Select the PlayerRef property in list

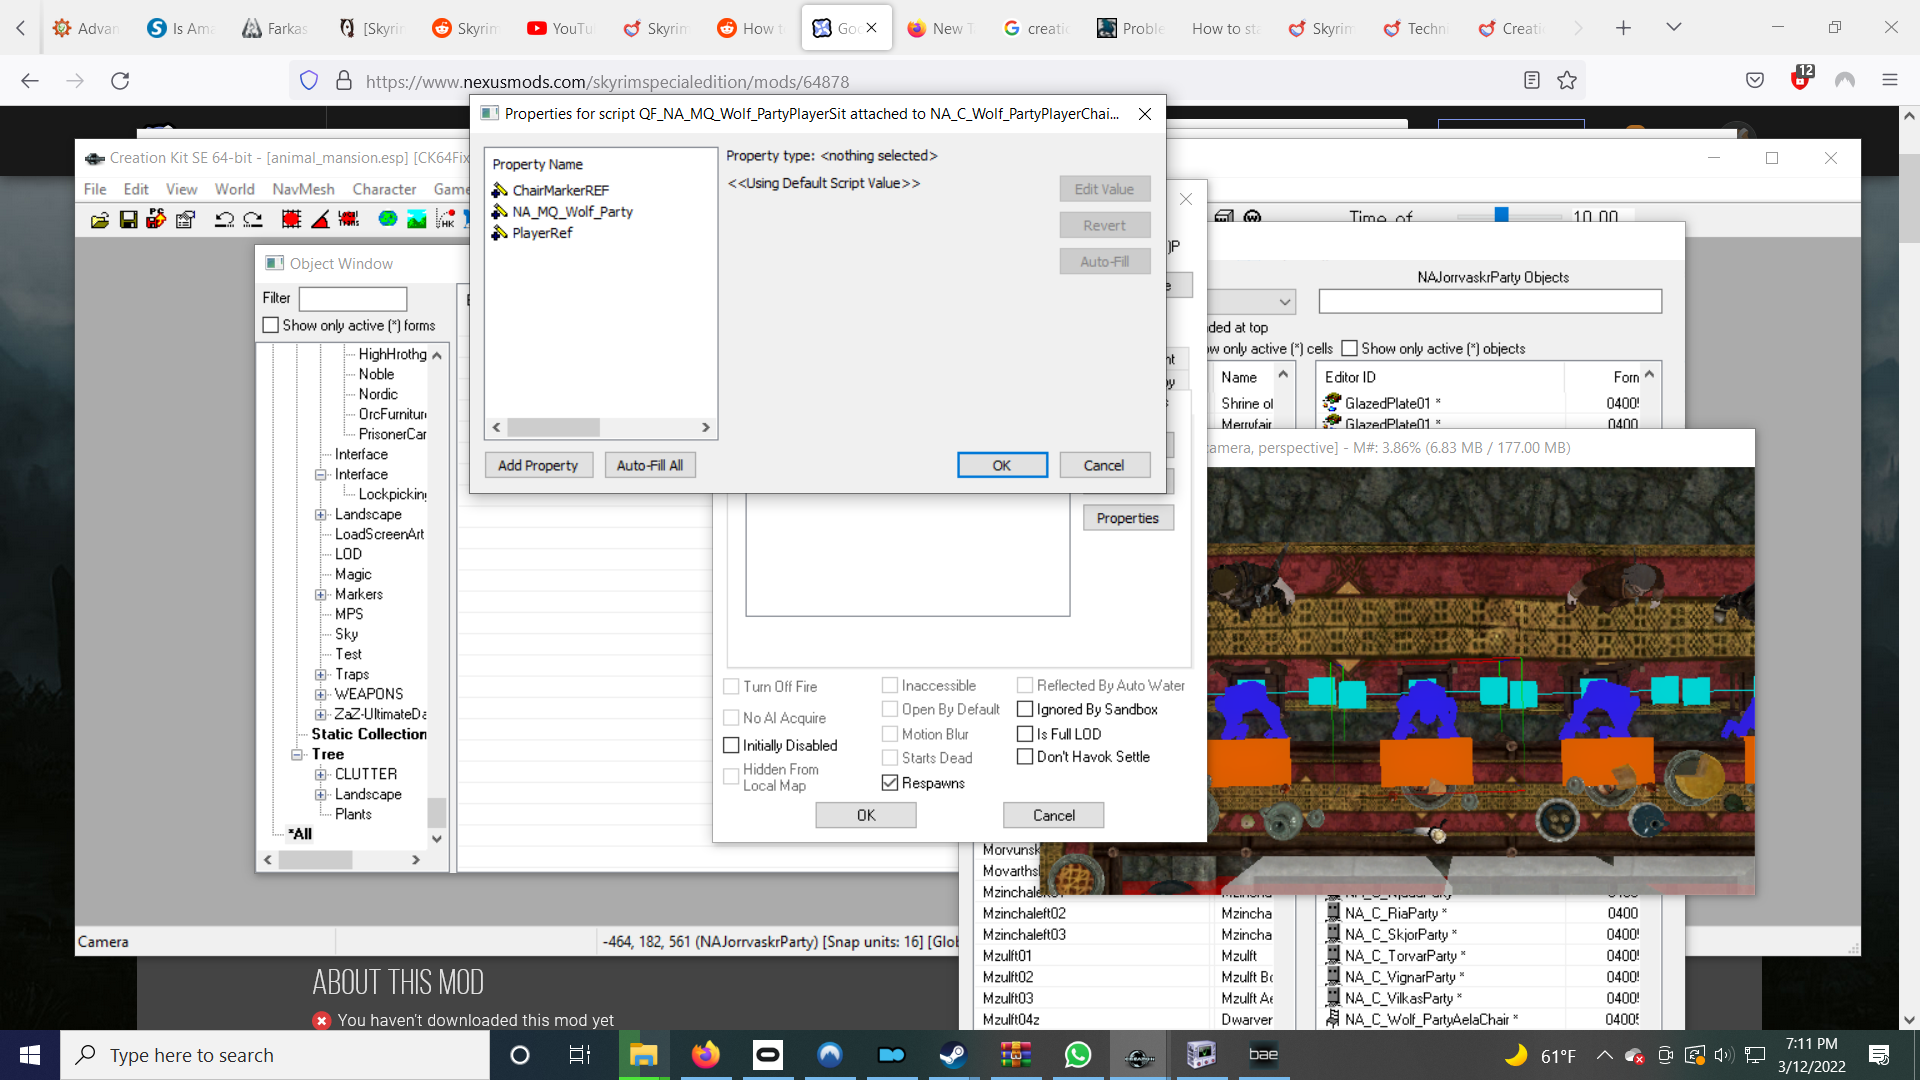(542, 233)
